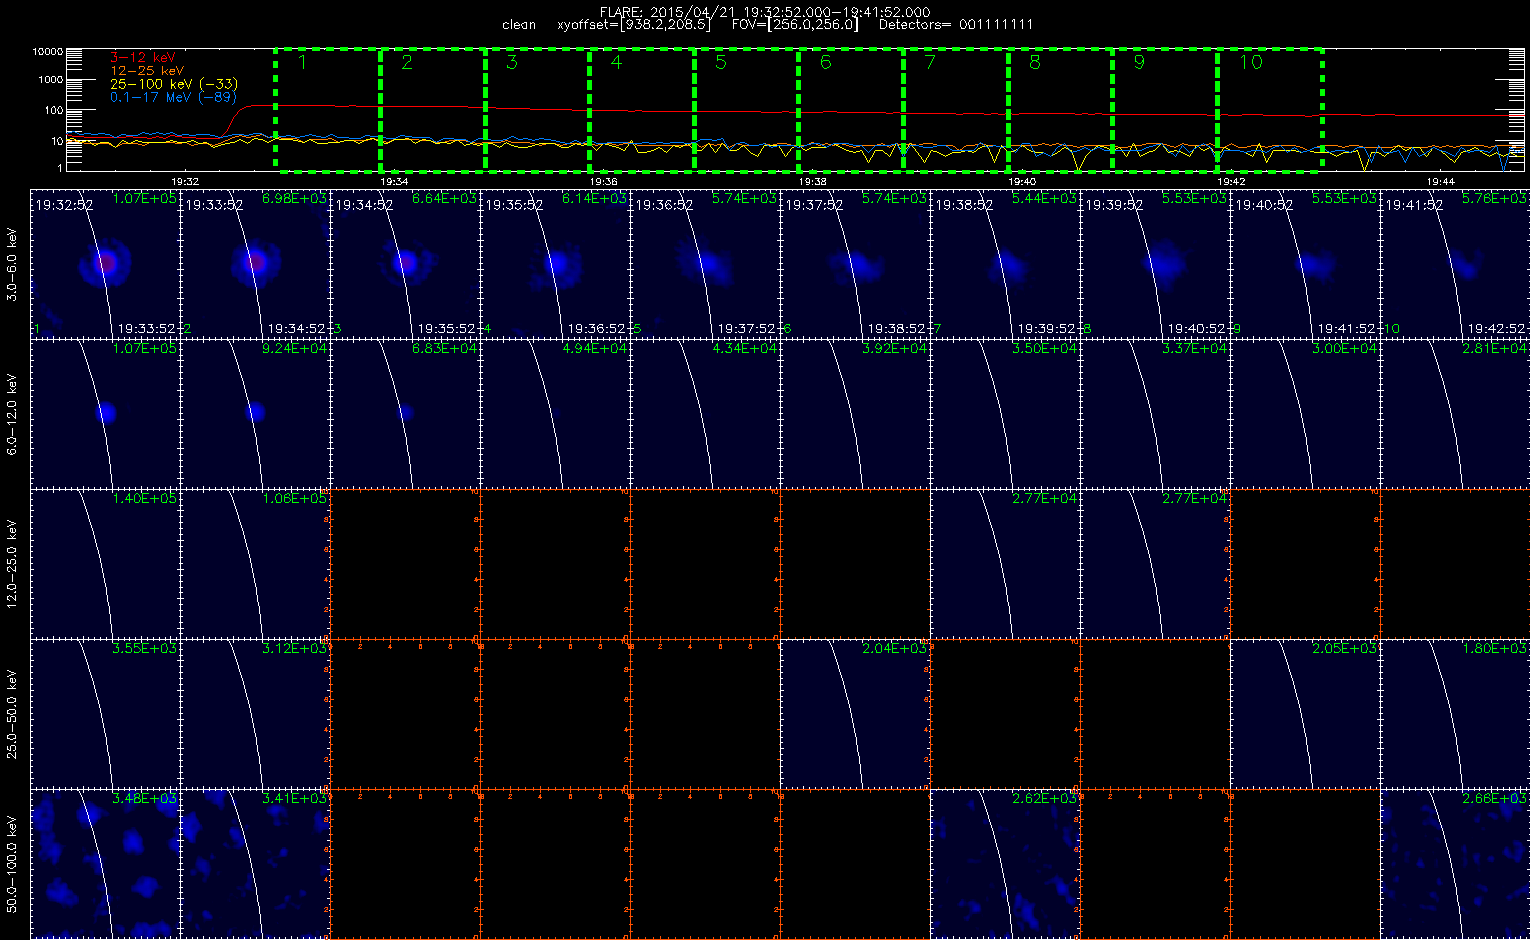
Task: Open the 12.0-25.0 keV image labeled 1.06E+05
Action: coord(255,563)
